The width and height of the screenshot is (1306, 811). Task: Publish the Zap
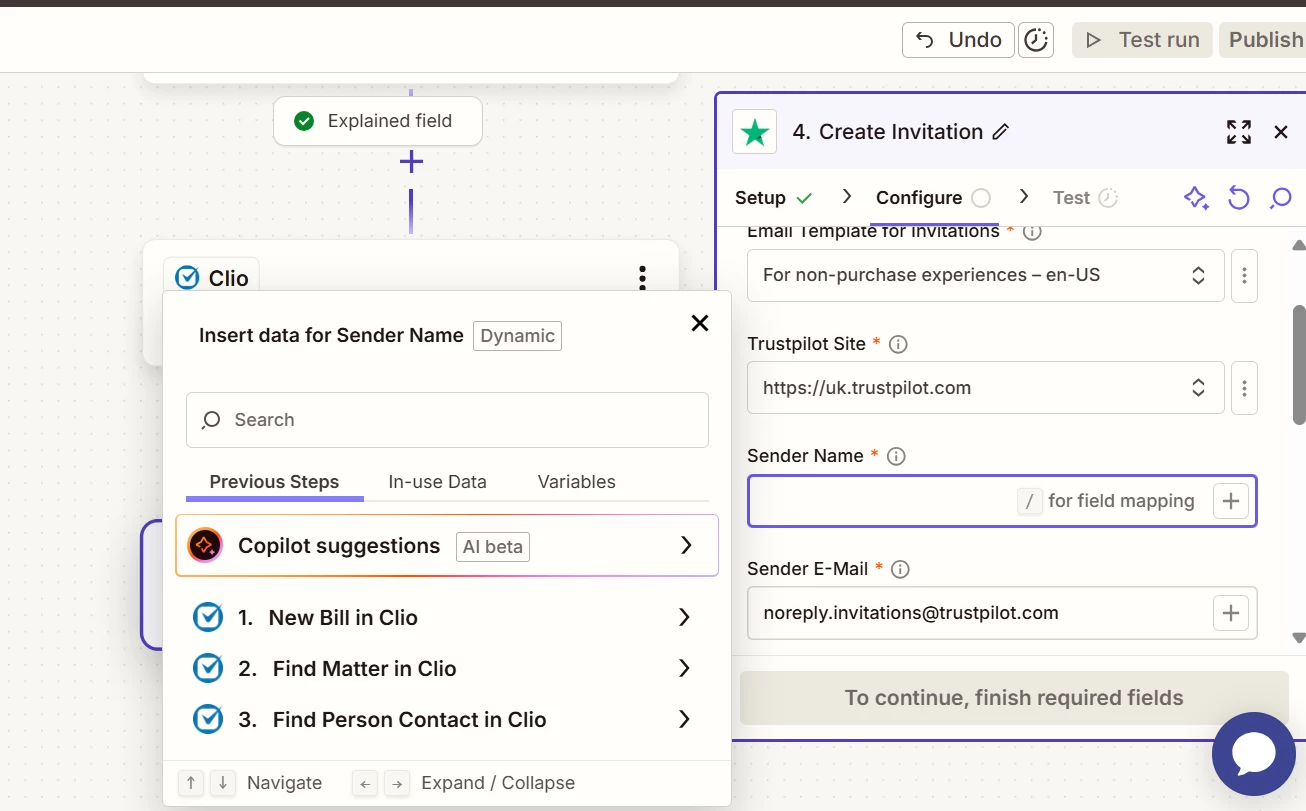click(1263, 40)
